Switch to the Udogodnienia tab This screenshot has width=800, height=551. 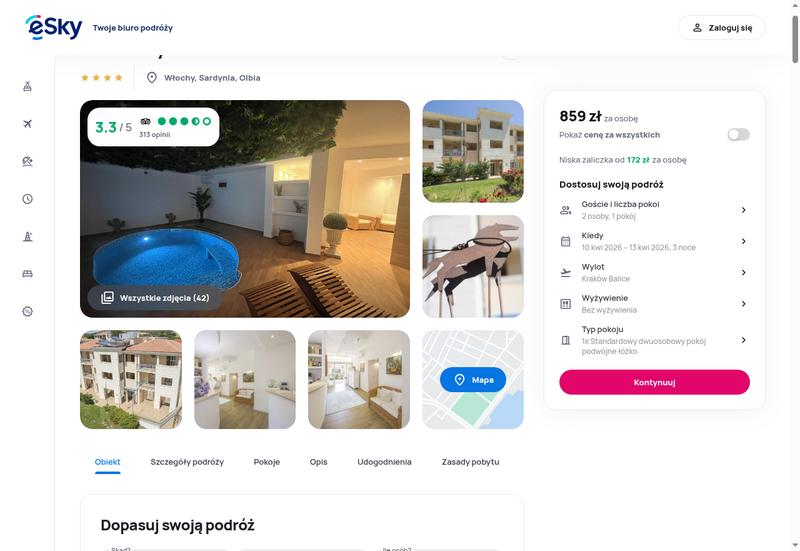pos(384,462)
